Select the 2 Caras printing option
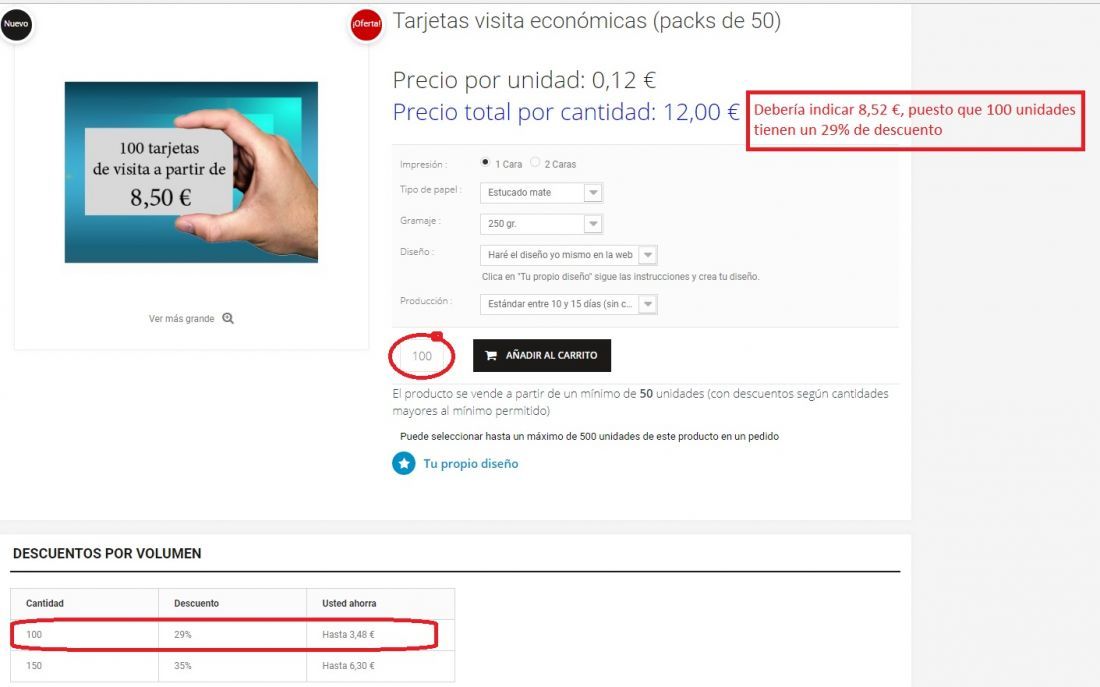This screenshot has height=687, width=1100. 535,162
